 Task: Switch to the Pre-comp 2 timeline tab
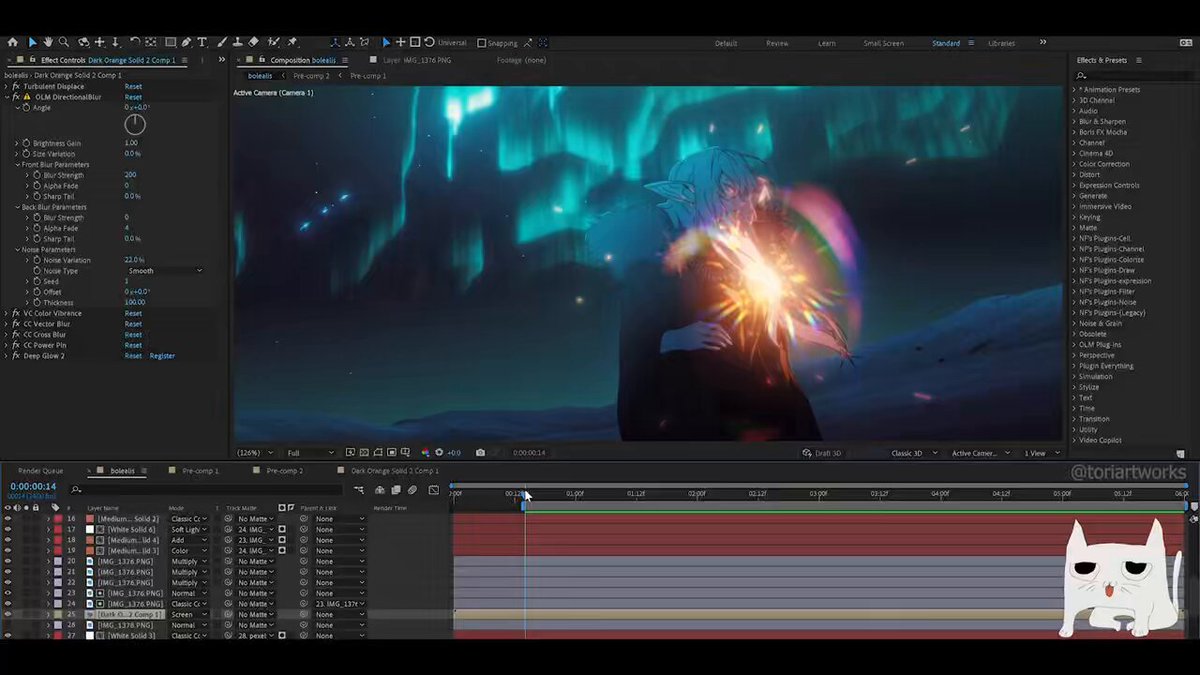pyautogui.click(x=284, y=471)
